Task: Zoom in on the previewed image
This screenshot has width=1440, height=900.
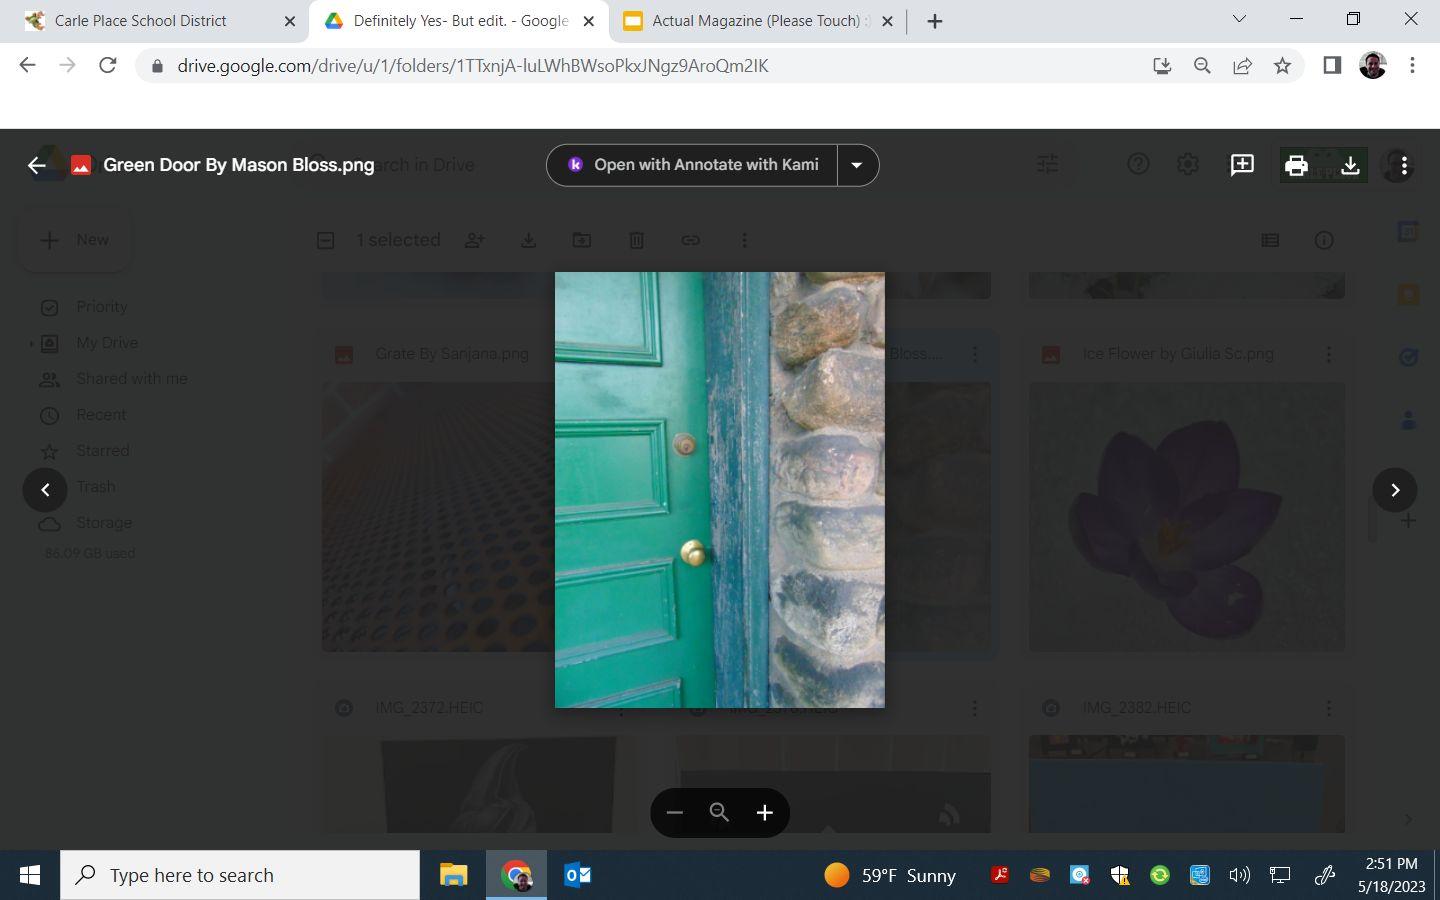Action: (765, 812)
